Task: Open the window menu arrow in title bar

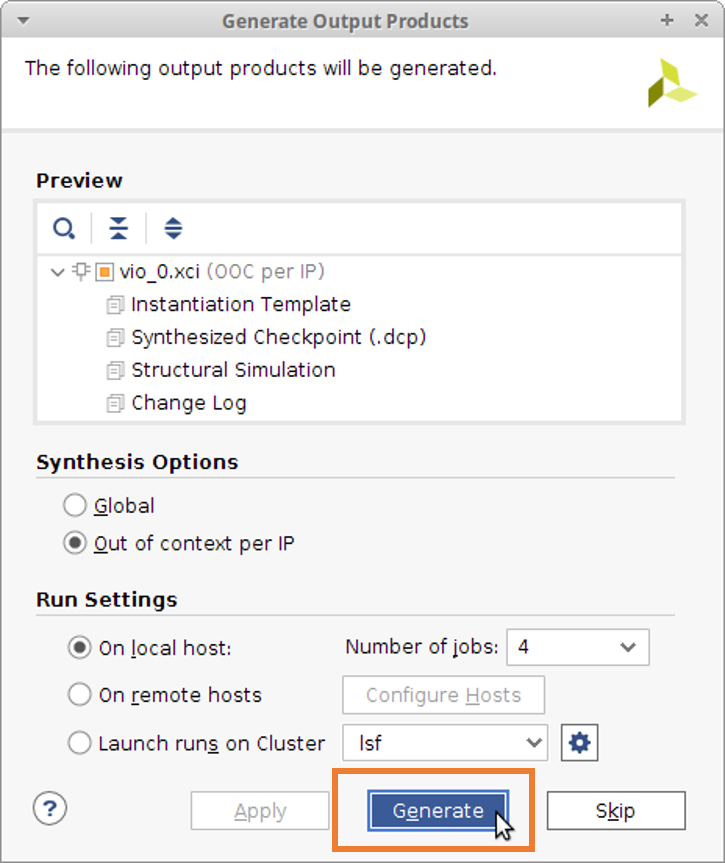Action: click(x=23, y=21)
